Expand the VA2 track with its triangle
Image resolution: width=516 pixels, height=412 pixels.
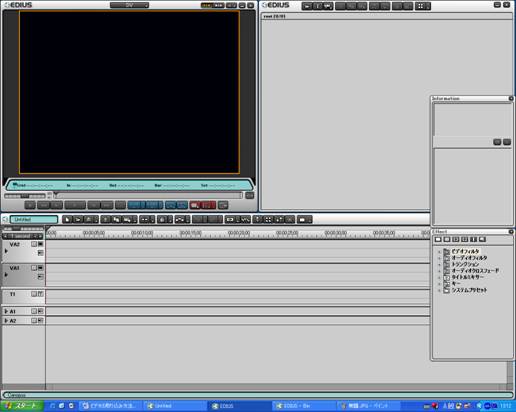pyautogui.click(x=6, y=251)
